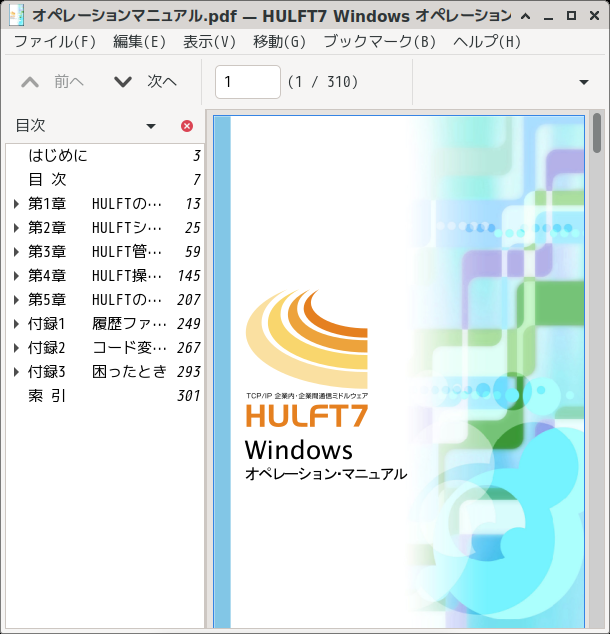Image resolution: width=610 pixels, height=634 pixels.
Task: Open the 編集(E) menu
Action: 139,42
